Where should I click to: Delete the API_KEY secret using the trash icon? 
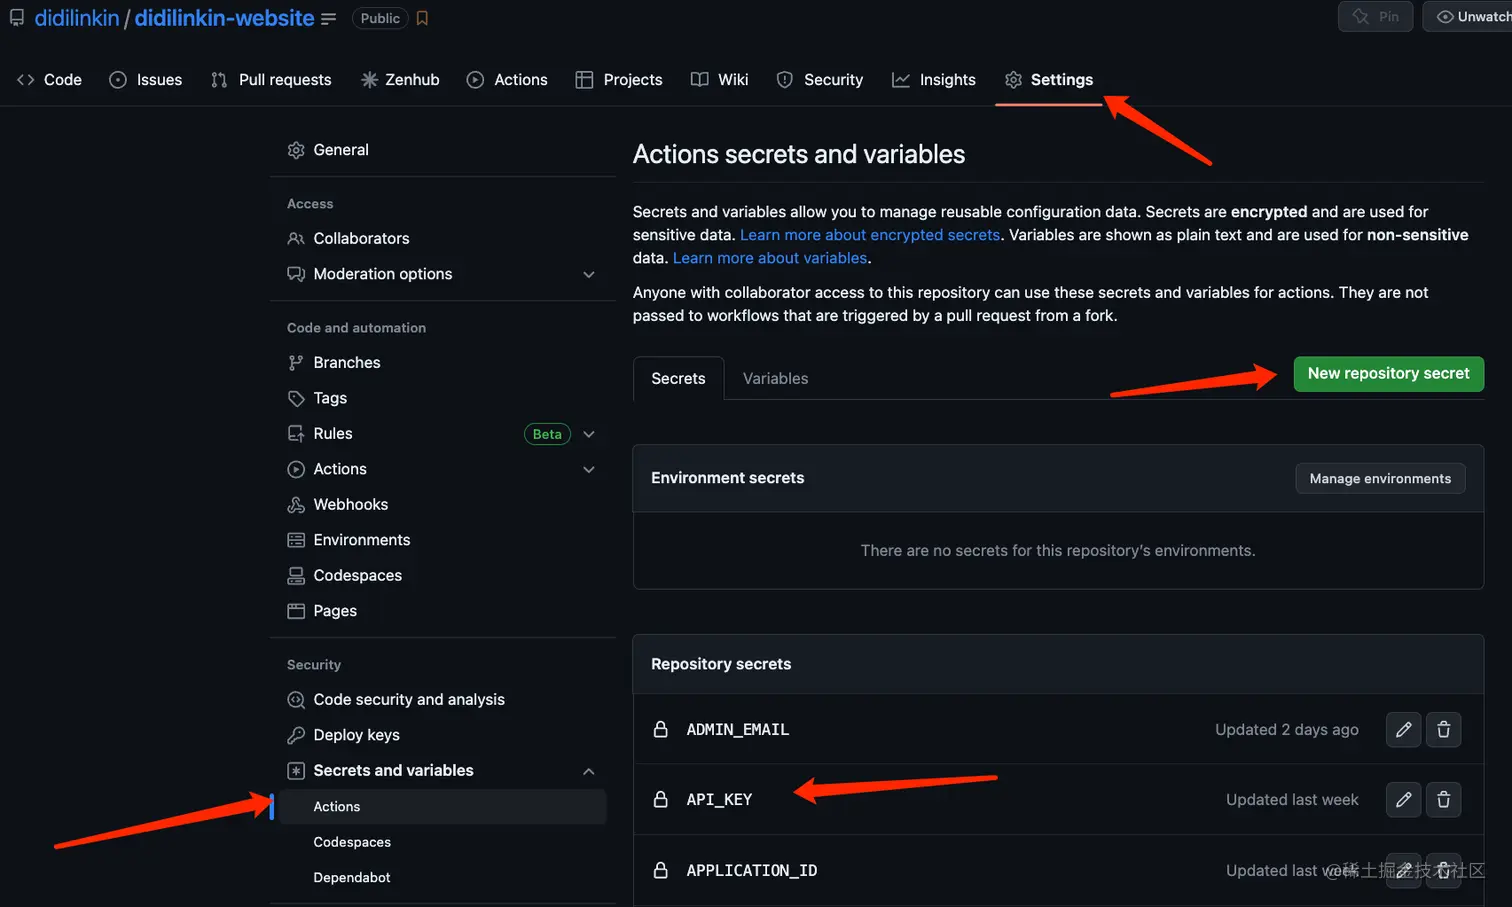[x=1443, y=799]
